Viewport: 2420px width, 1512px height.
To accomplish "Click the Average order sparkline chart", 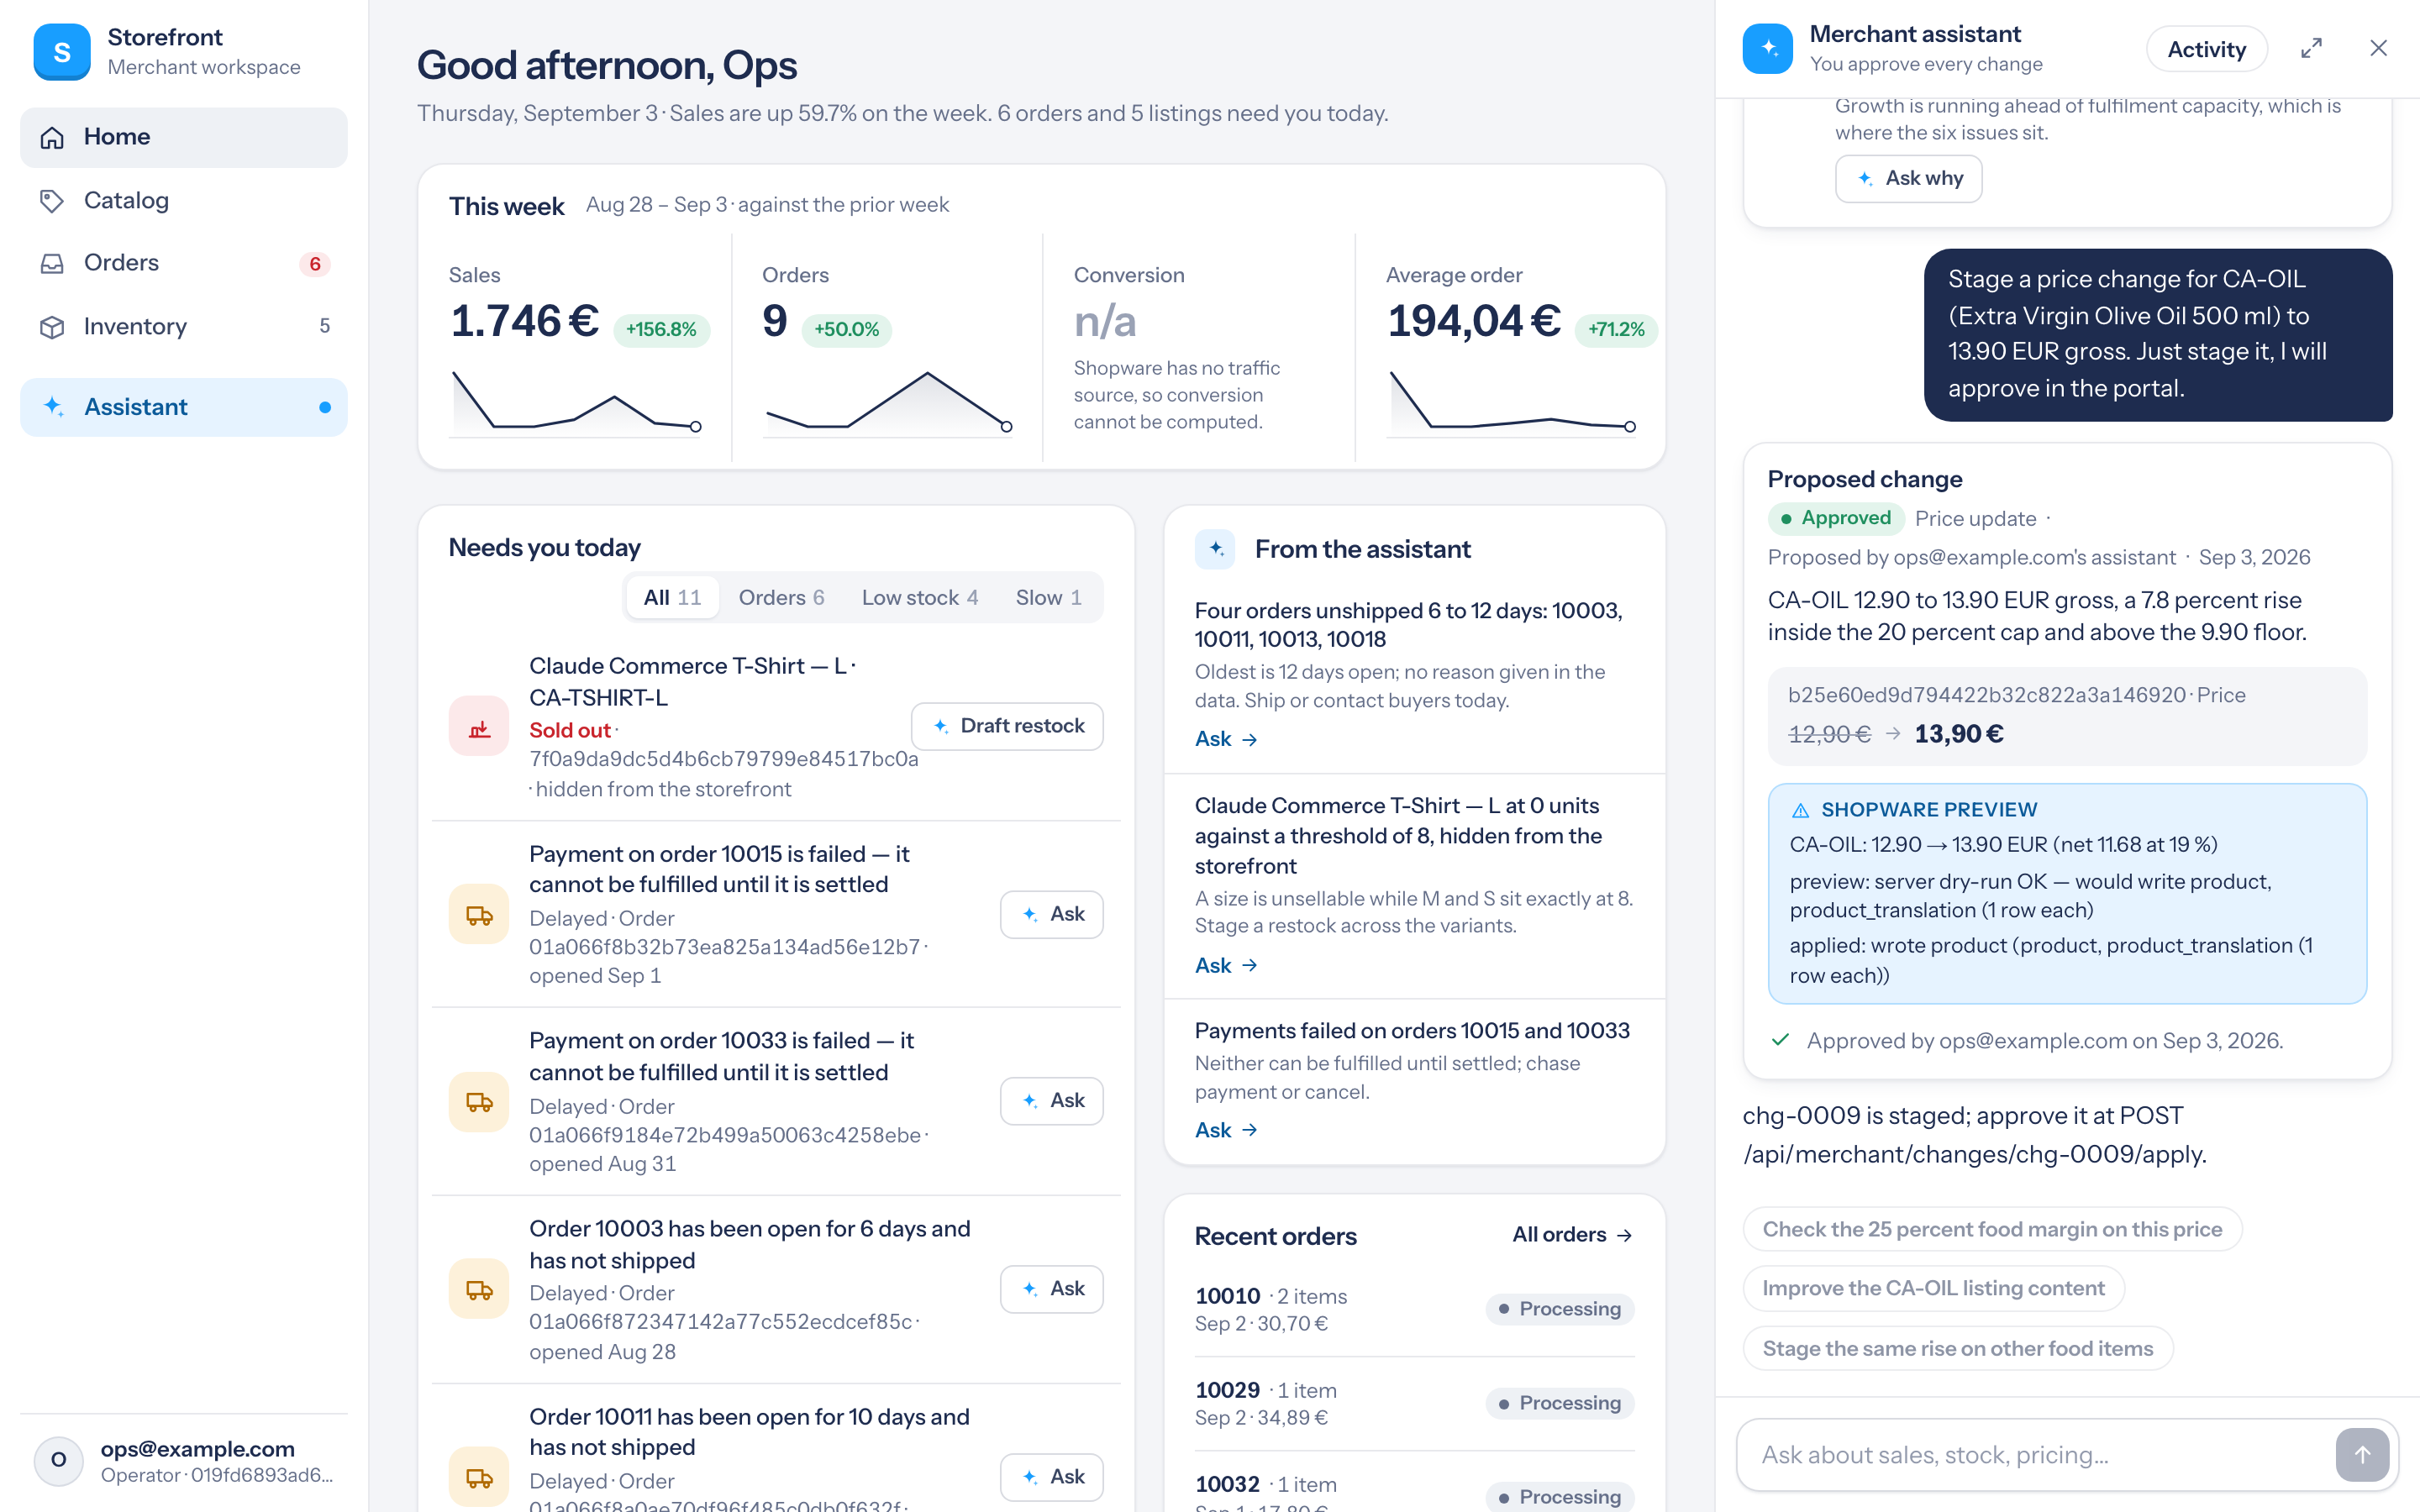I will tap(1512, 402).
